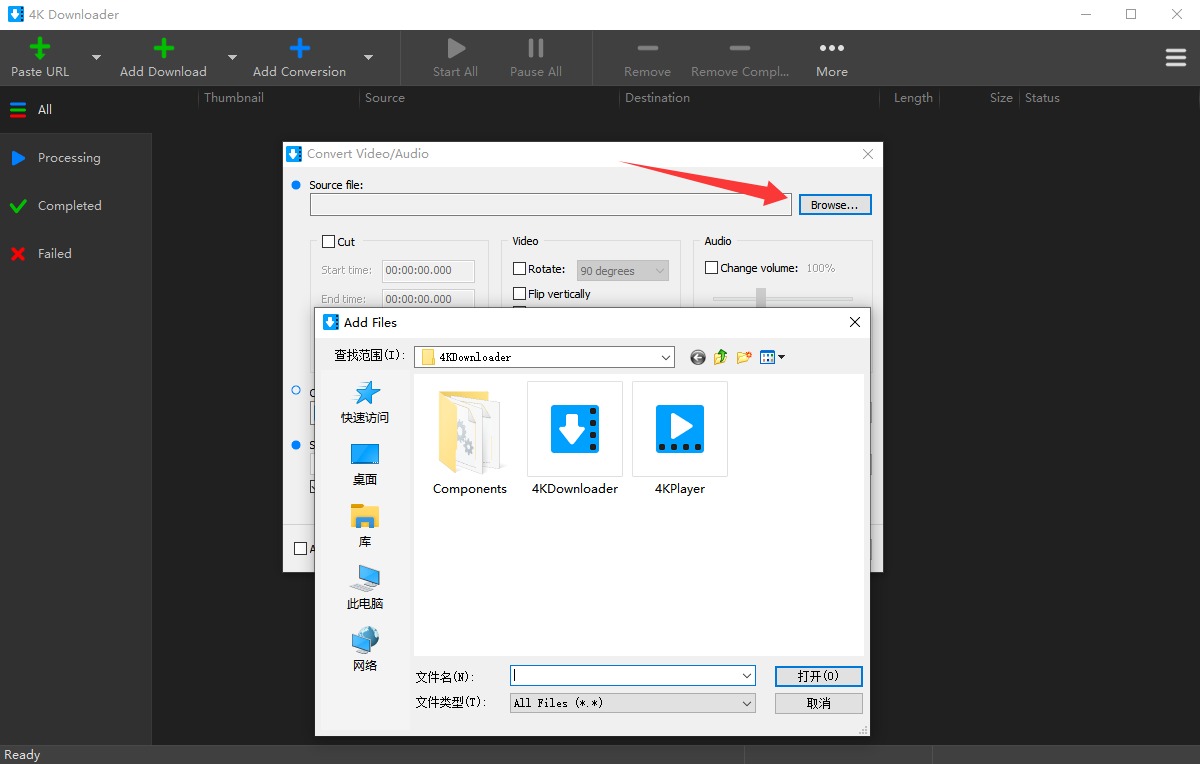Click the Destination column header
Viewport: 1200px width, 764px height.
(657, 98)
